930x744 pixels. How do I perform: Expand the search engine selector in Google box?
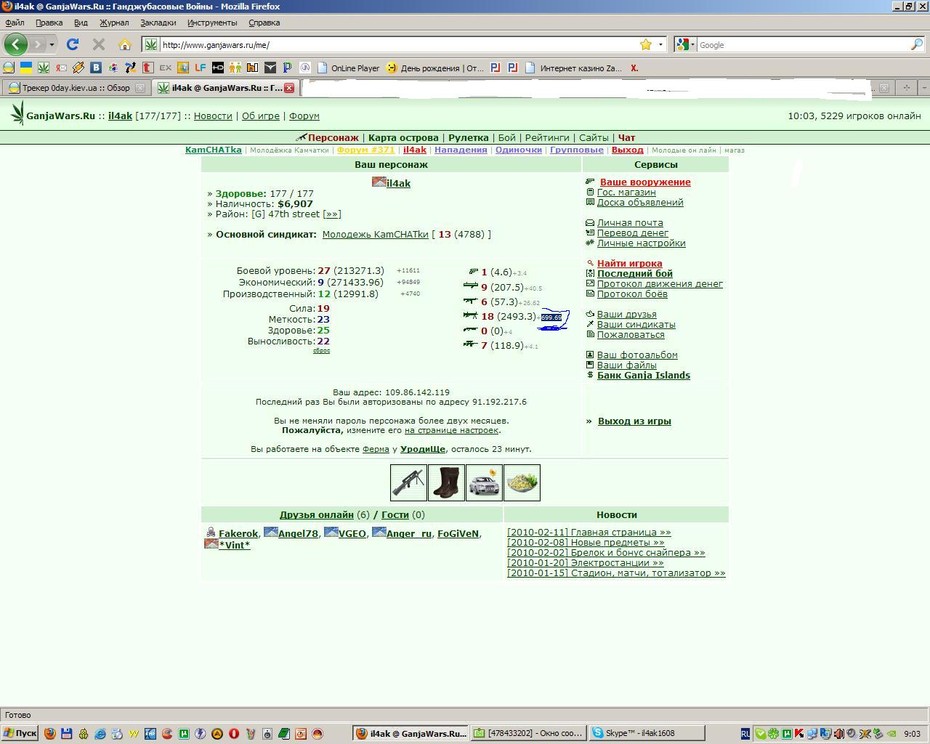tap(685, 44)
